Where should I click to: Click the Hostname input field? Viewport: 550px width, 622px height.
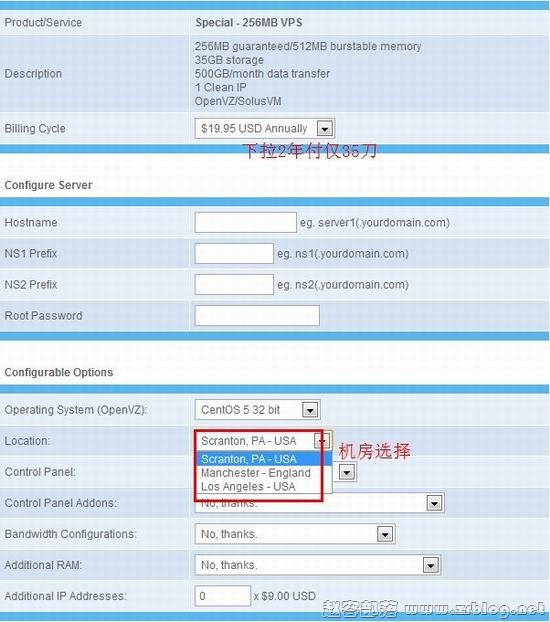(245, 222)
